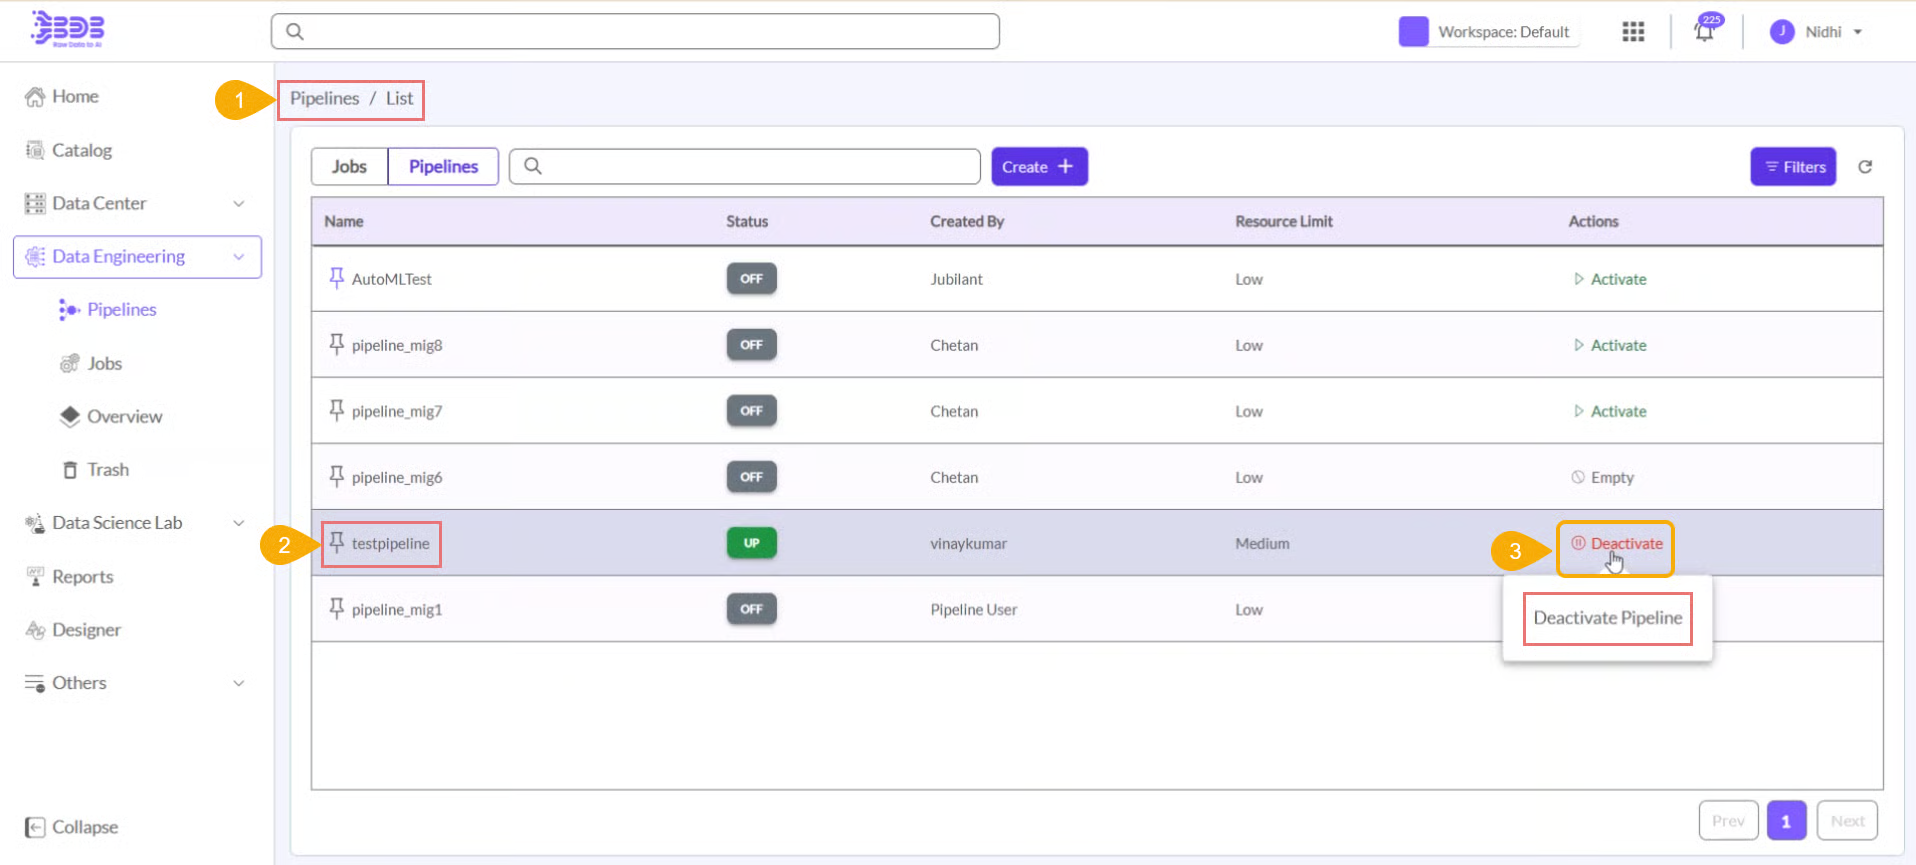The image size is (1916, 865).
Task: Switch to the Jobs tab
Action: point(349,167)
